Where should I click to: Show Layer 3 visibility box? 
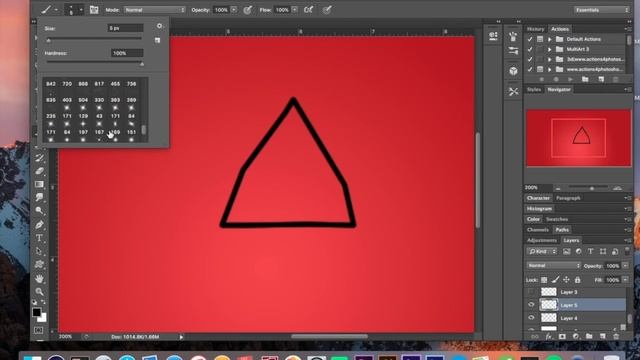click(531, 292)
